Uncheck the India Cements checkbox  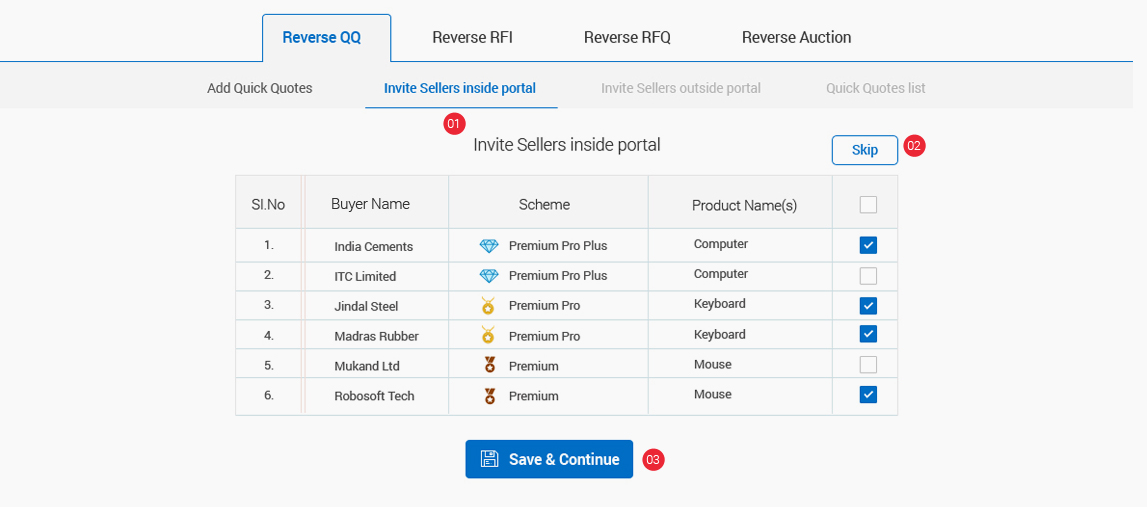868,245
